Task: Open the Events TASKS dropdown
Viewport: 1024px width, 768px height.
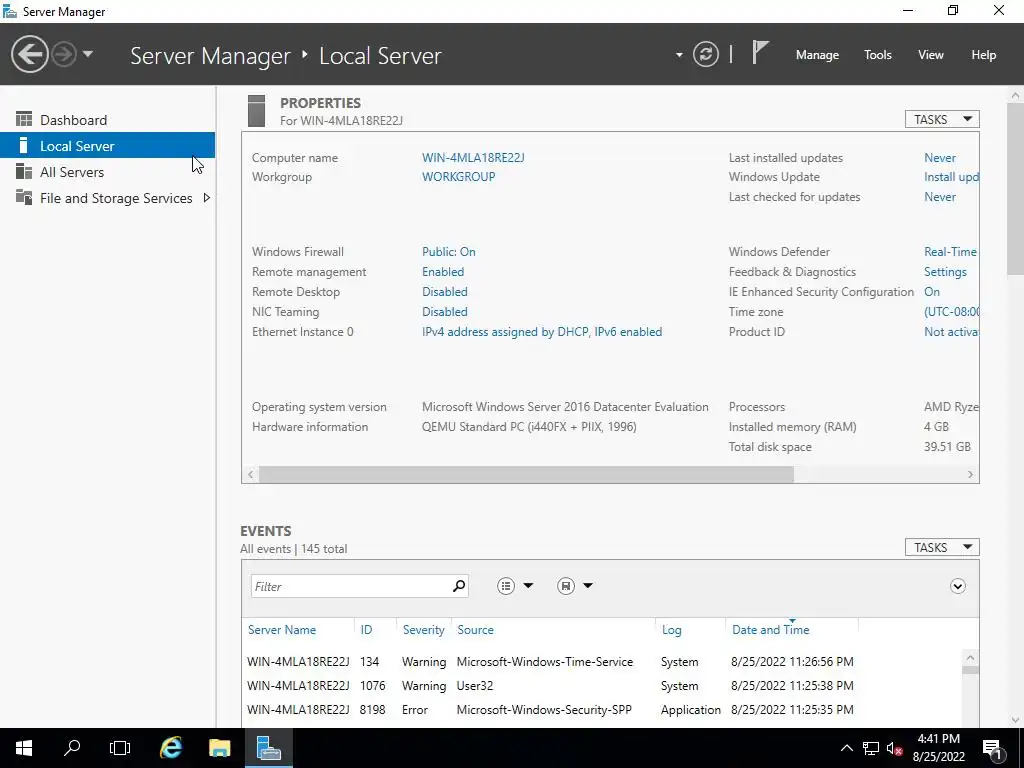Action: pos(942,547)
